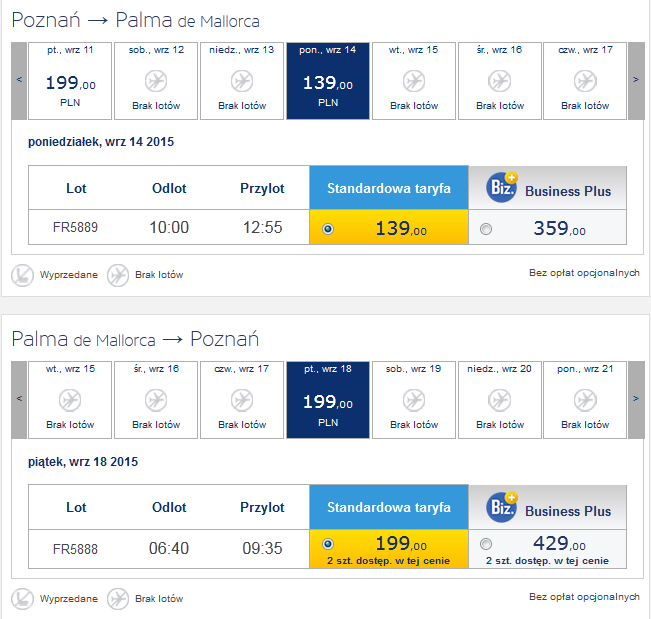Click no-flights plane icon for sob., wrz 19
The image size is (651, 619).
414,400
